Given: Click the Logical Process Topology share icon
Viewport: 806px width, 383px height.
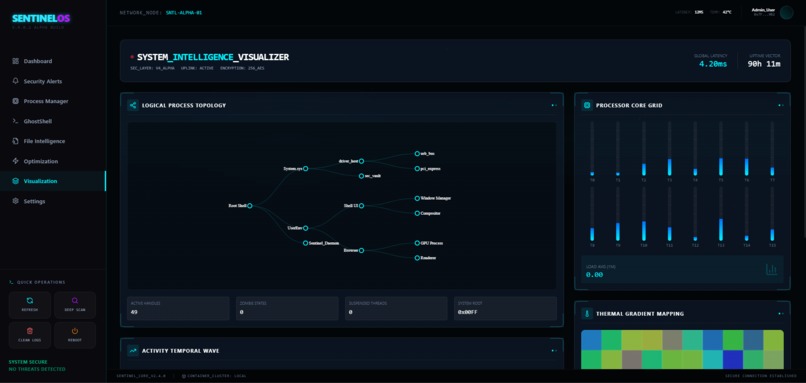Looking at the screenshot, I should (133, 105).
